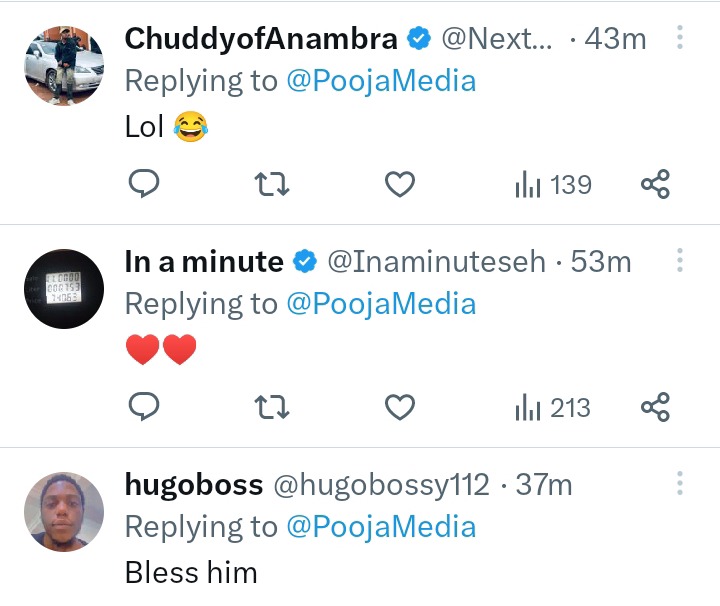Screen dimensions: 720x606
Task: Open hugoboss's profile picture
Action: (64, 512)
